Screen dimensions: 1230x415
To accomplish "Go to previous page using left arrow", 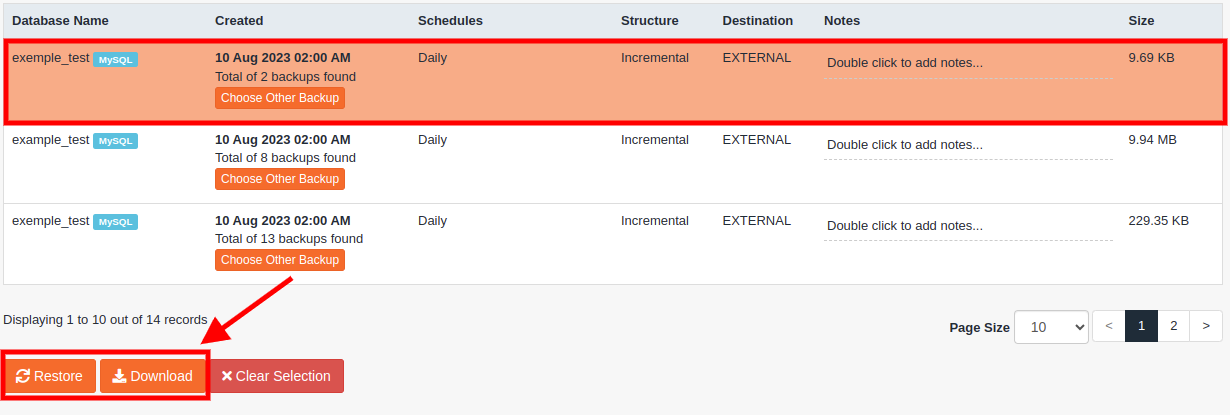I will pyautogui.click(x=1108, y=326).
